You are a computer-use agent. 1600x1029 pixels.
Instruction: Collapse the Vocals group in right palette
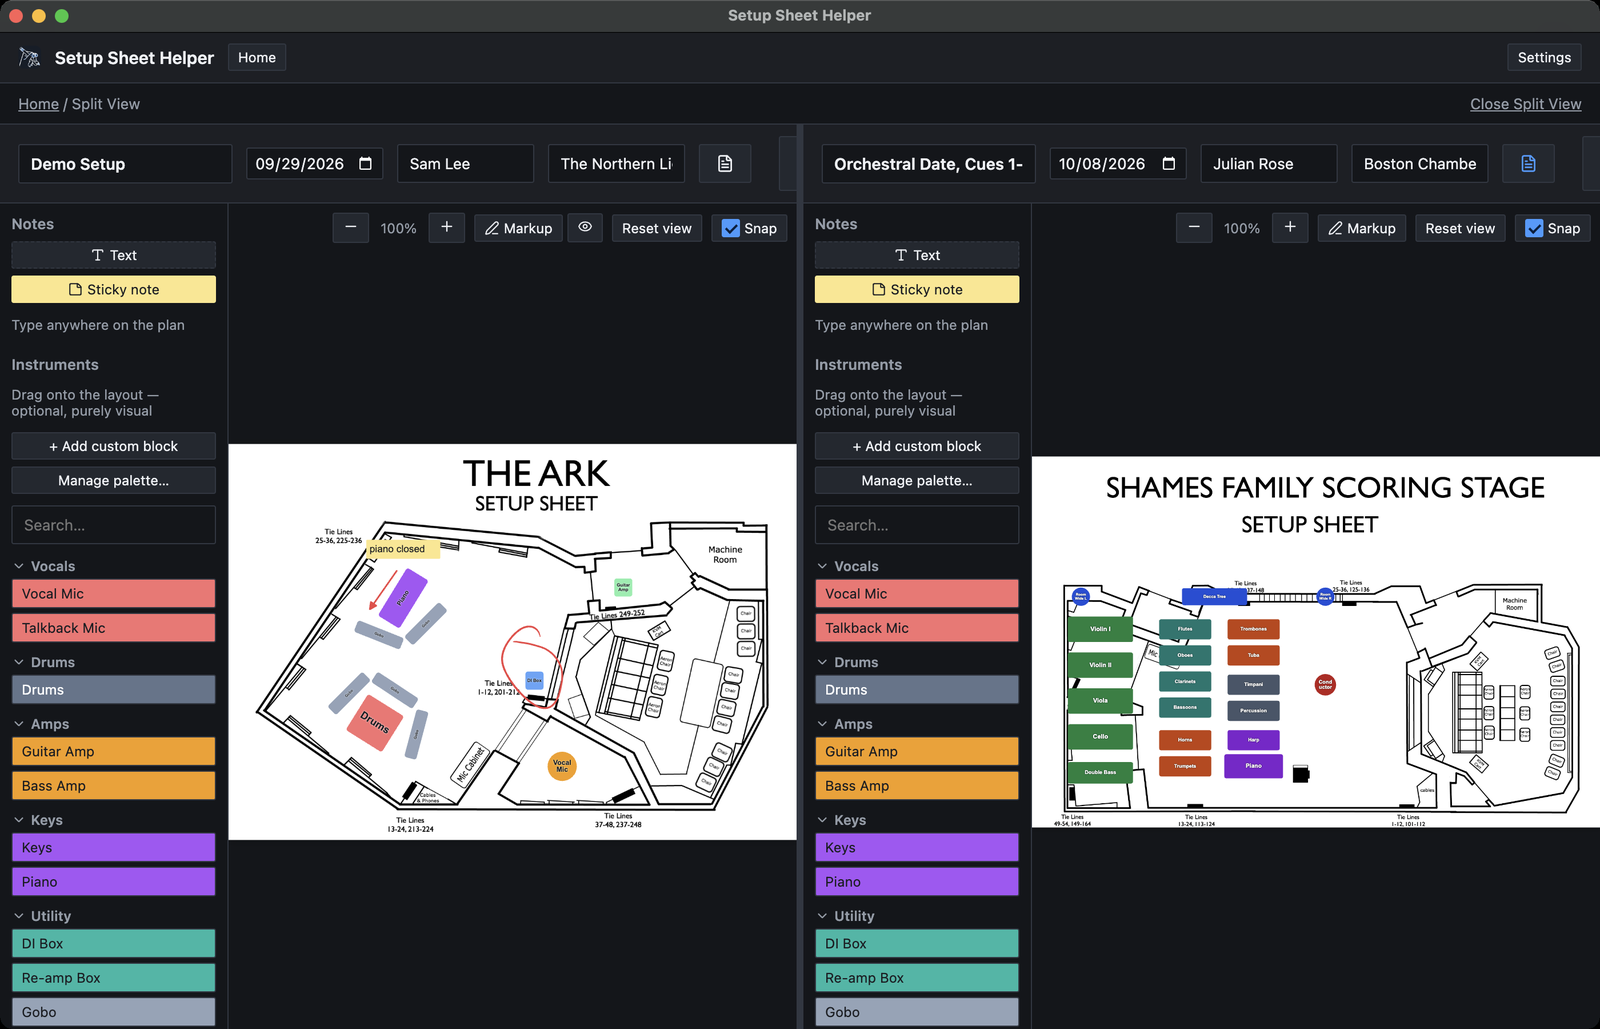pos(822,566)
